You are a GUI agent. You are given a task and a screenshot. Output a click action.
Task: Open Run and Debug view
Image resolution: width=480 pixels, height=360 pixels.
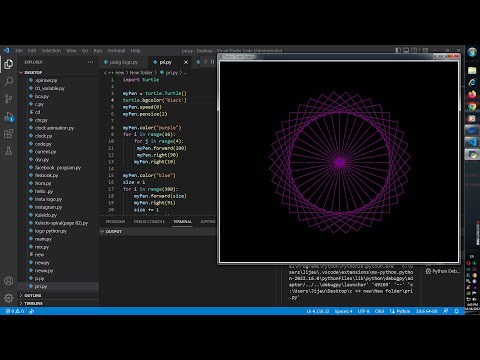[9, 116]
